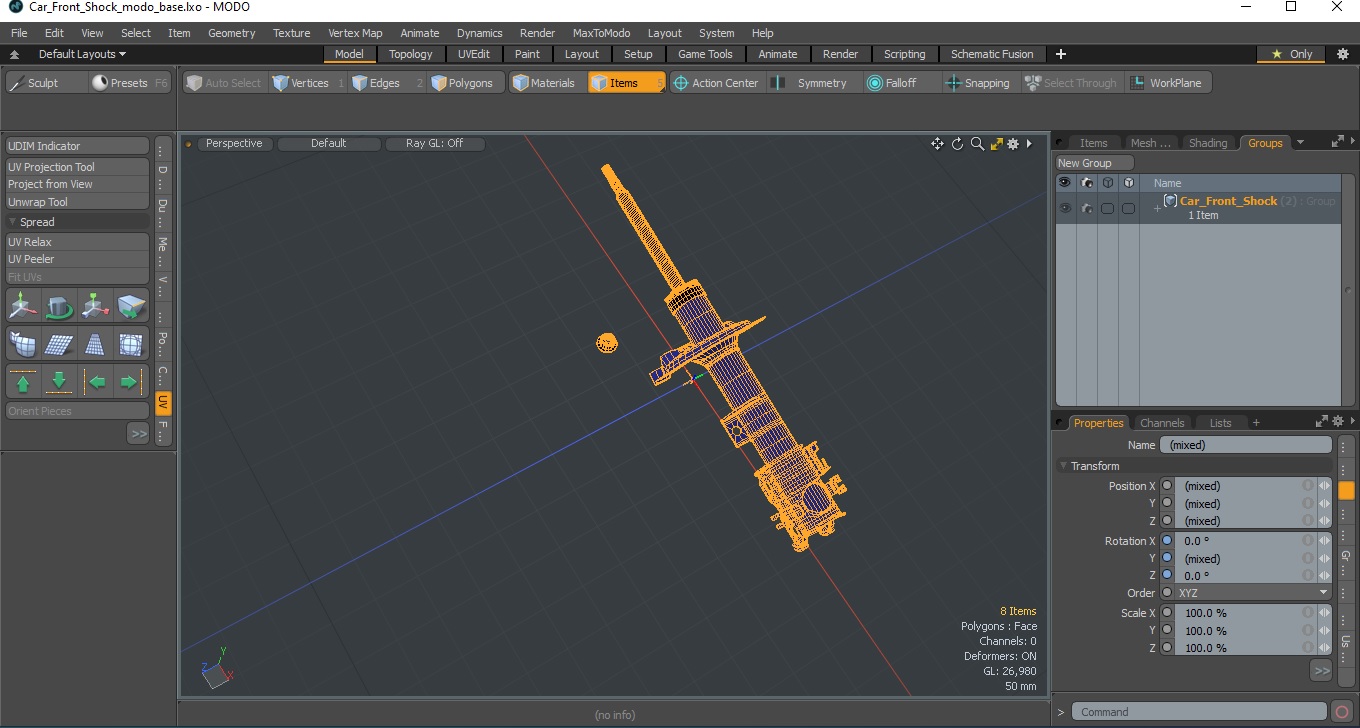Select the UV rotate icon with green arrow
The height and width of the screenshot is (728, 1360).
[x=60, y=305]
